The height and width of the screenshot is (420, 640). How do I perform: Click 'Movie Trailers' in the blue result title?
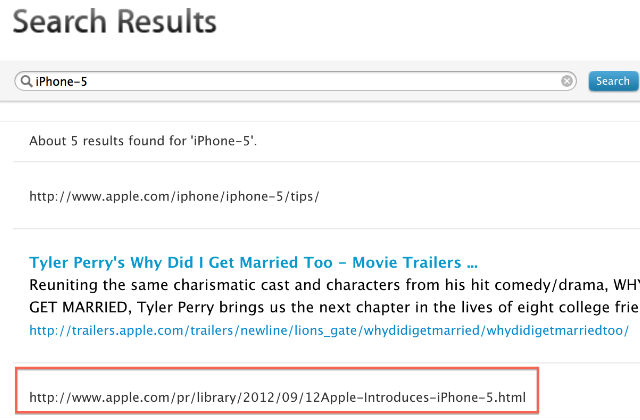tap(407, 262)
